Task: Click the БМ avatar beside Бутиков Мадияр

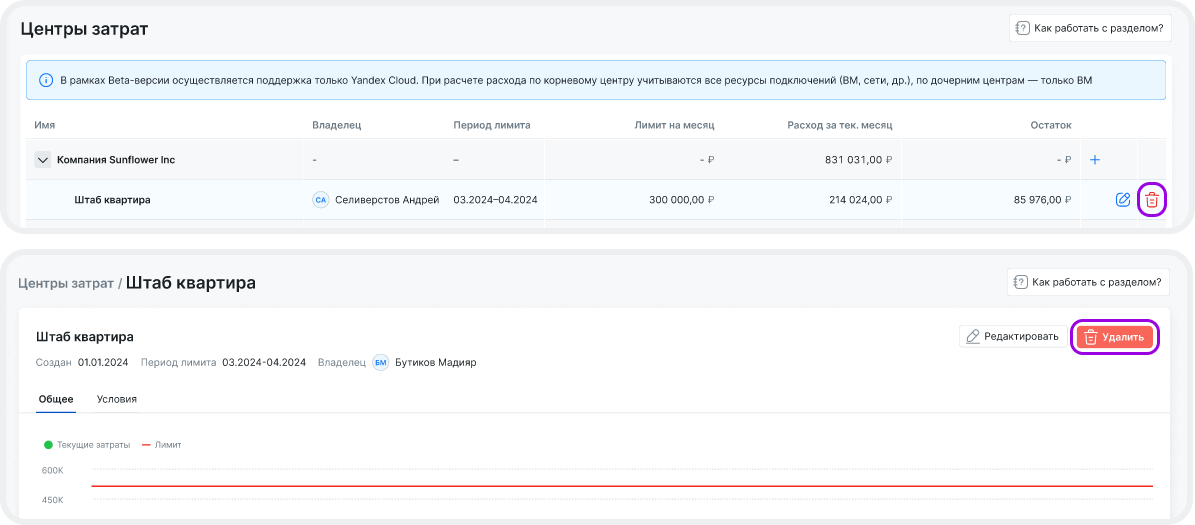Action: coord(381,363)
